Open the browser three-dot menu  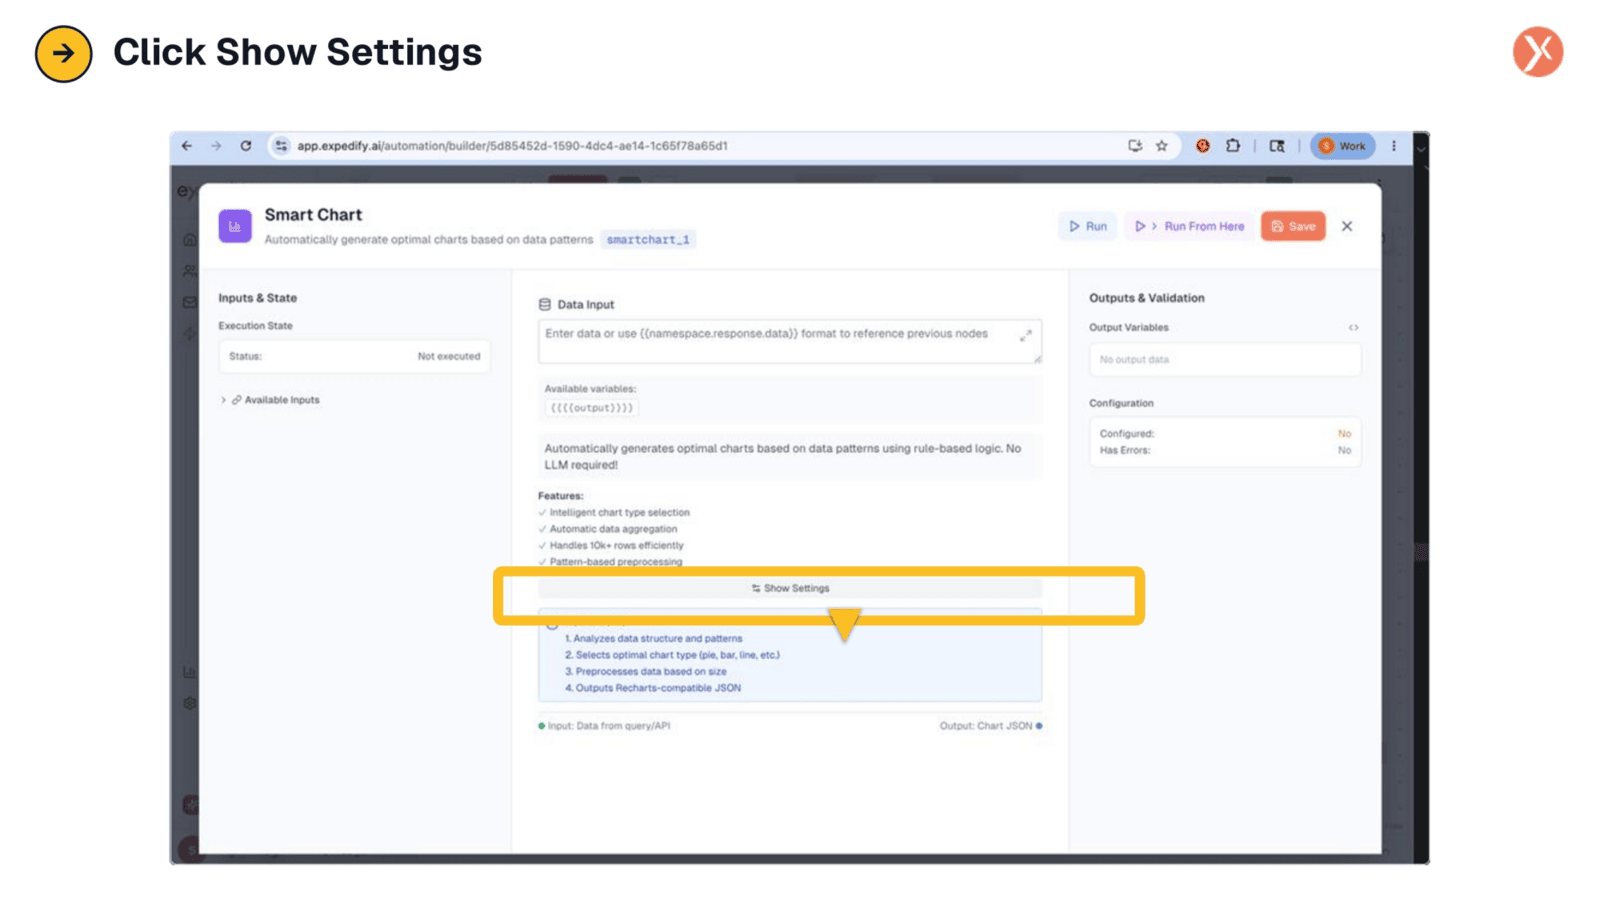click(x=1394, y=146)
